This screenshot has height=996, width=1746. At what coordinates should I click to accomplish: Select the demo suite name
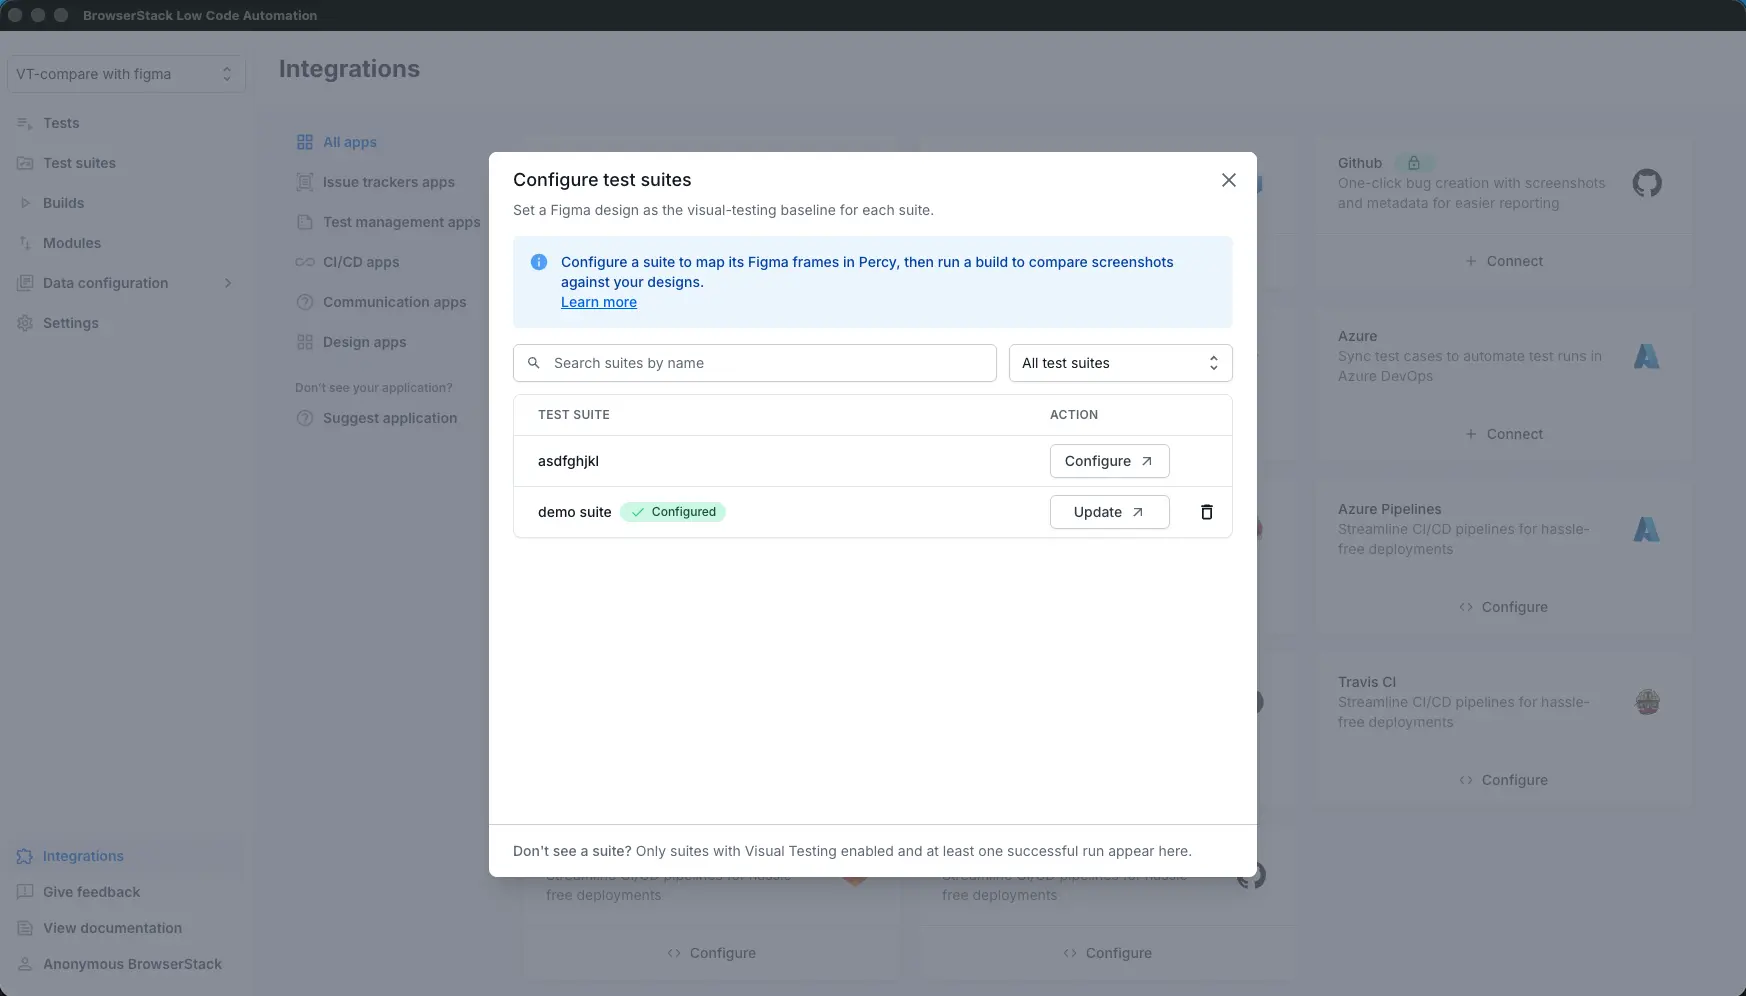point(574,512)
